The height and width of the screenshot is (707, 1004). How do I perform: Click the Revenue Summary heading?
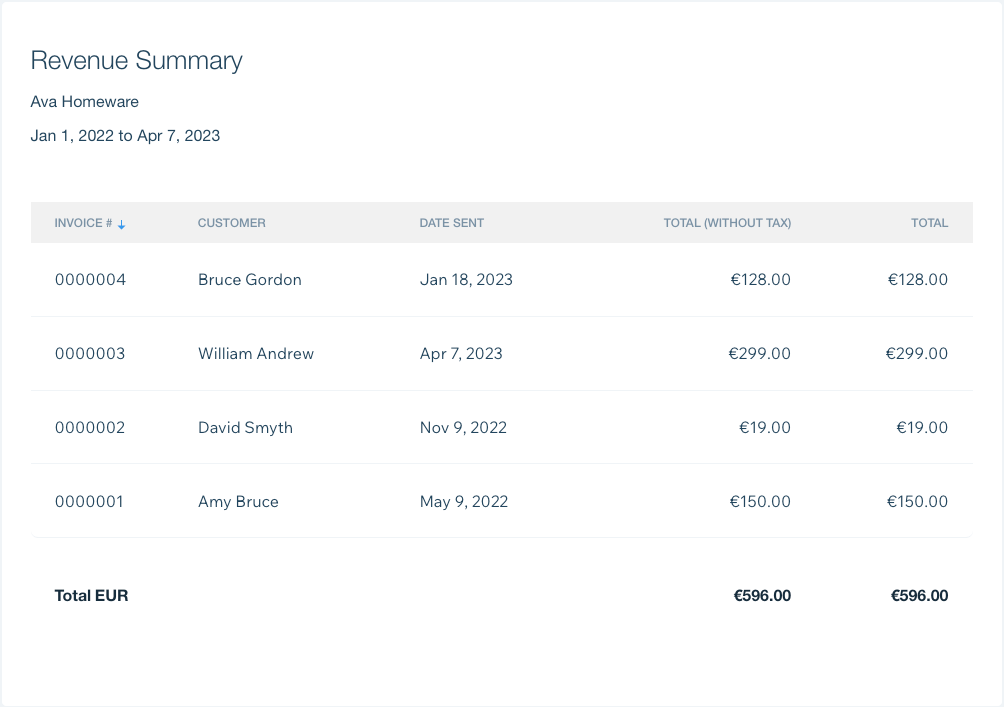136,61
